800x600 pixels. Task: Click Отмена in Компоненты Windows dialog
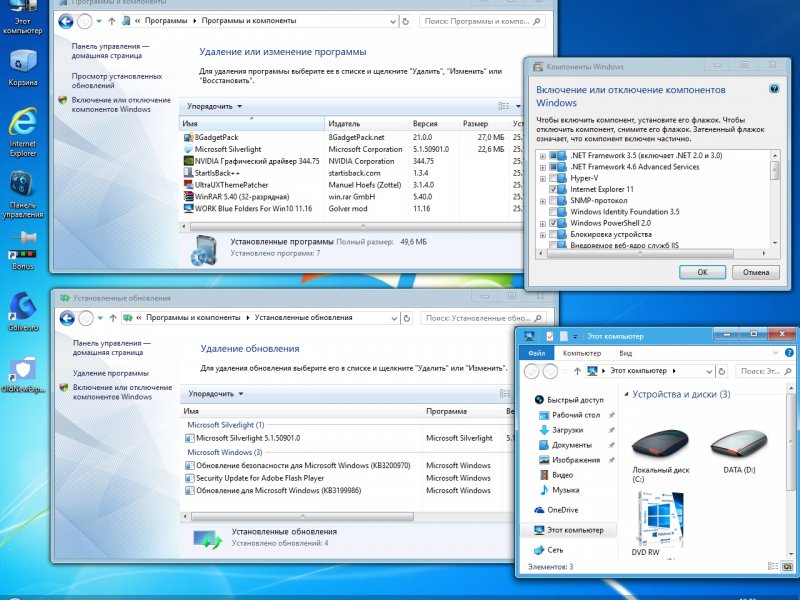pyautogui.click(x=756, y=272)
